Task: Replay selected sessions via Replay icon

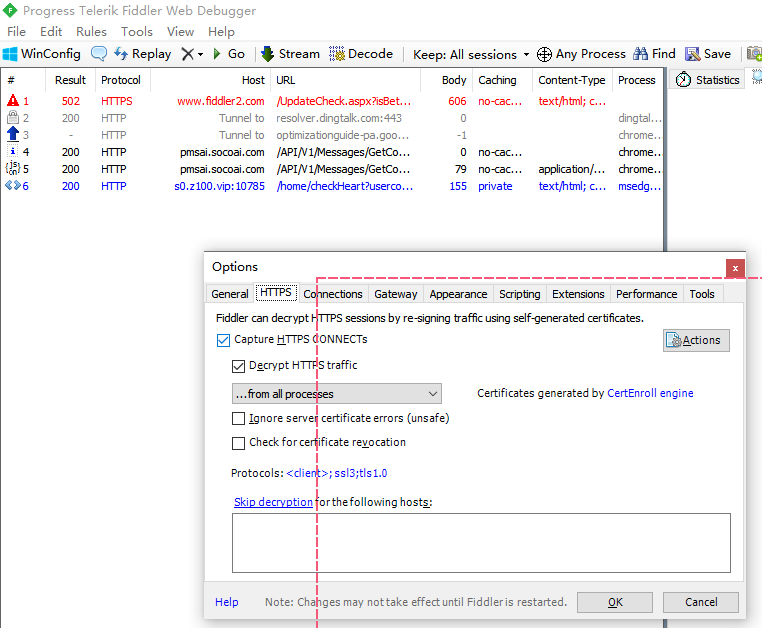Action: click(x=121, y=54)
